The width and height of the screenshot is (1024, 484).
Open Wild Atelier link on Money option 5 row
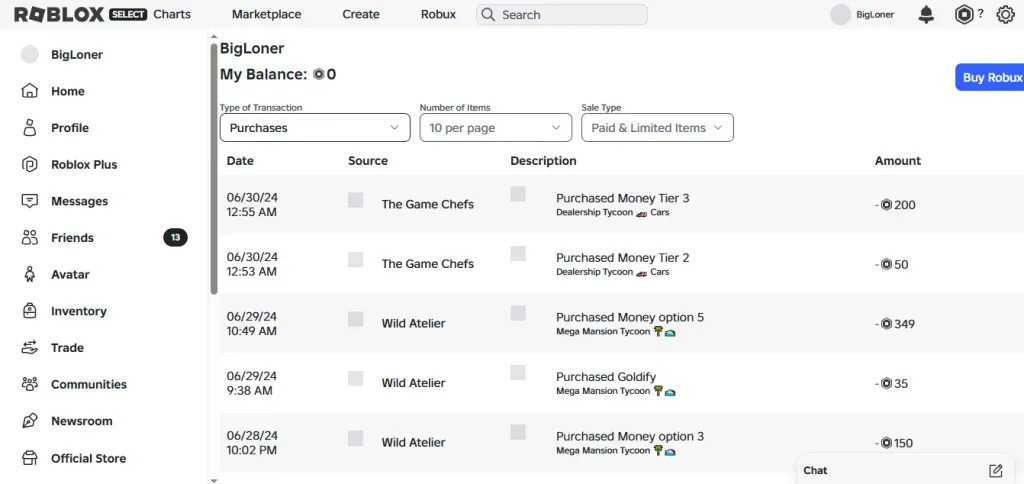click(413, 323)
